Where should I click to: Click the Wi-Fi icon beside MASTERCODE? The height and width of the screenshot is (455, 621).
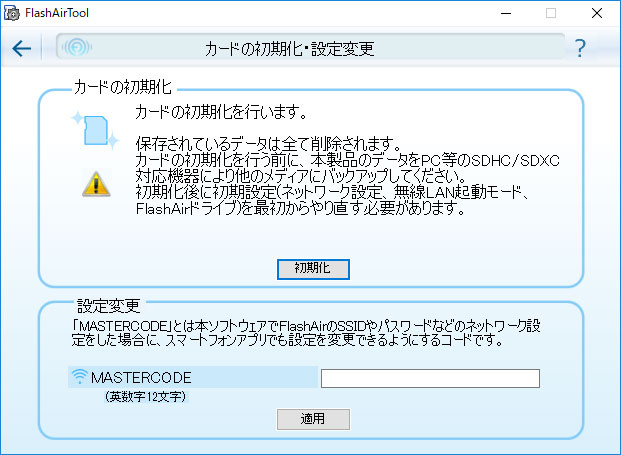tap(80, 377)
